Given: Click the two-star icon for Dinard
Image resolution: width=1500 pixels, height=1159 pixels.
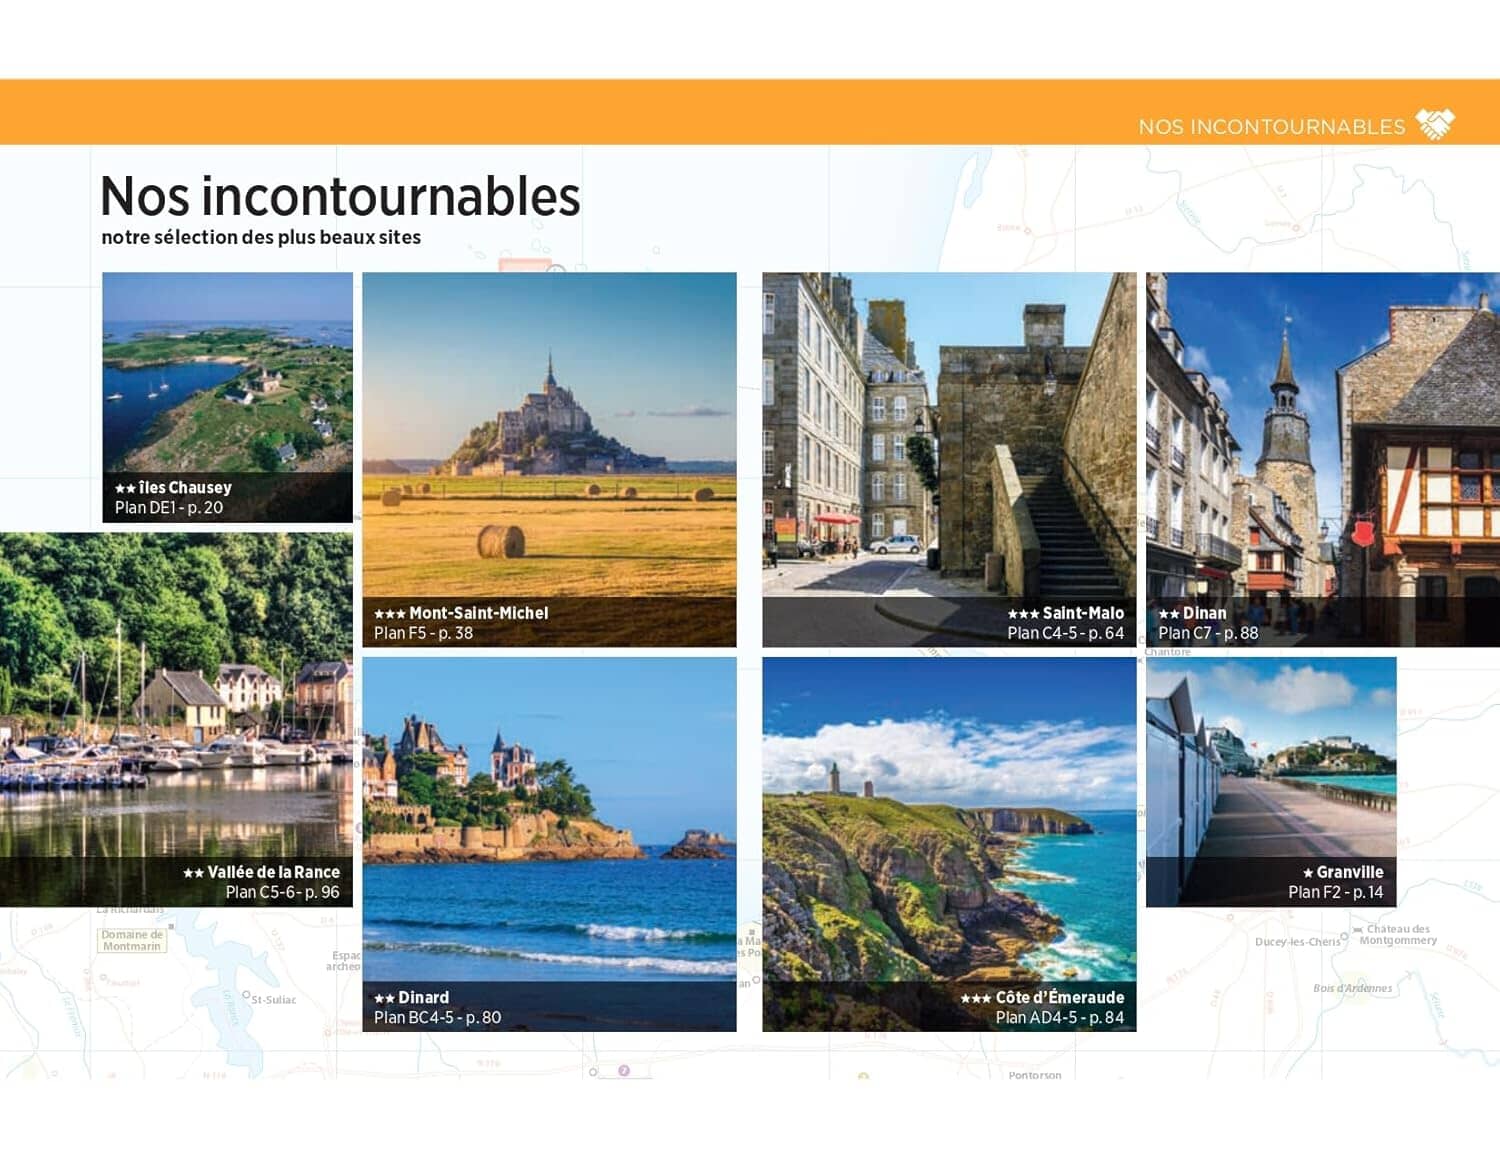Looking at the screenshot, I should coord(384,997).
